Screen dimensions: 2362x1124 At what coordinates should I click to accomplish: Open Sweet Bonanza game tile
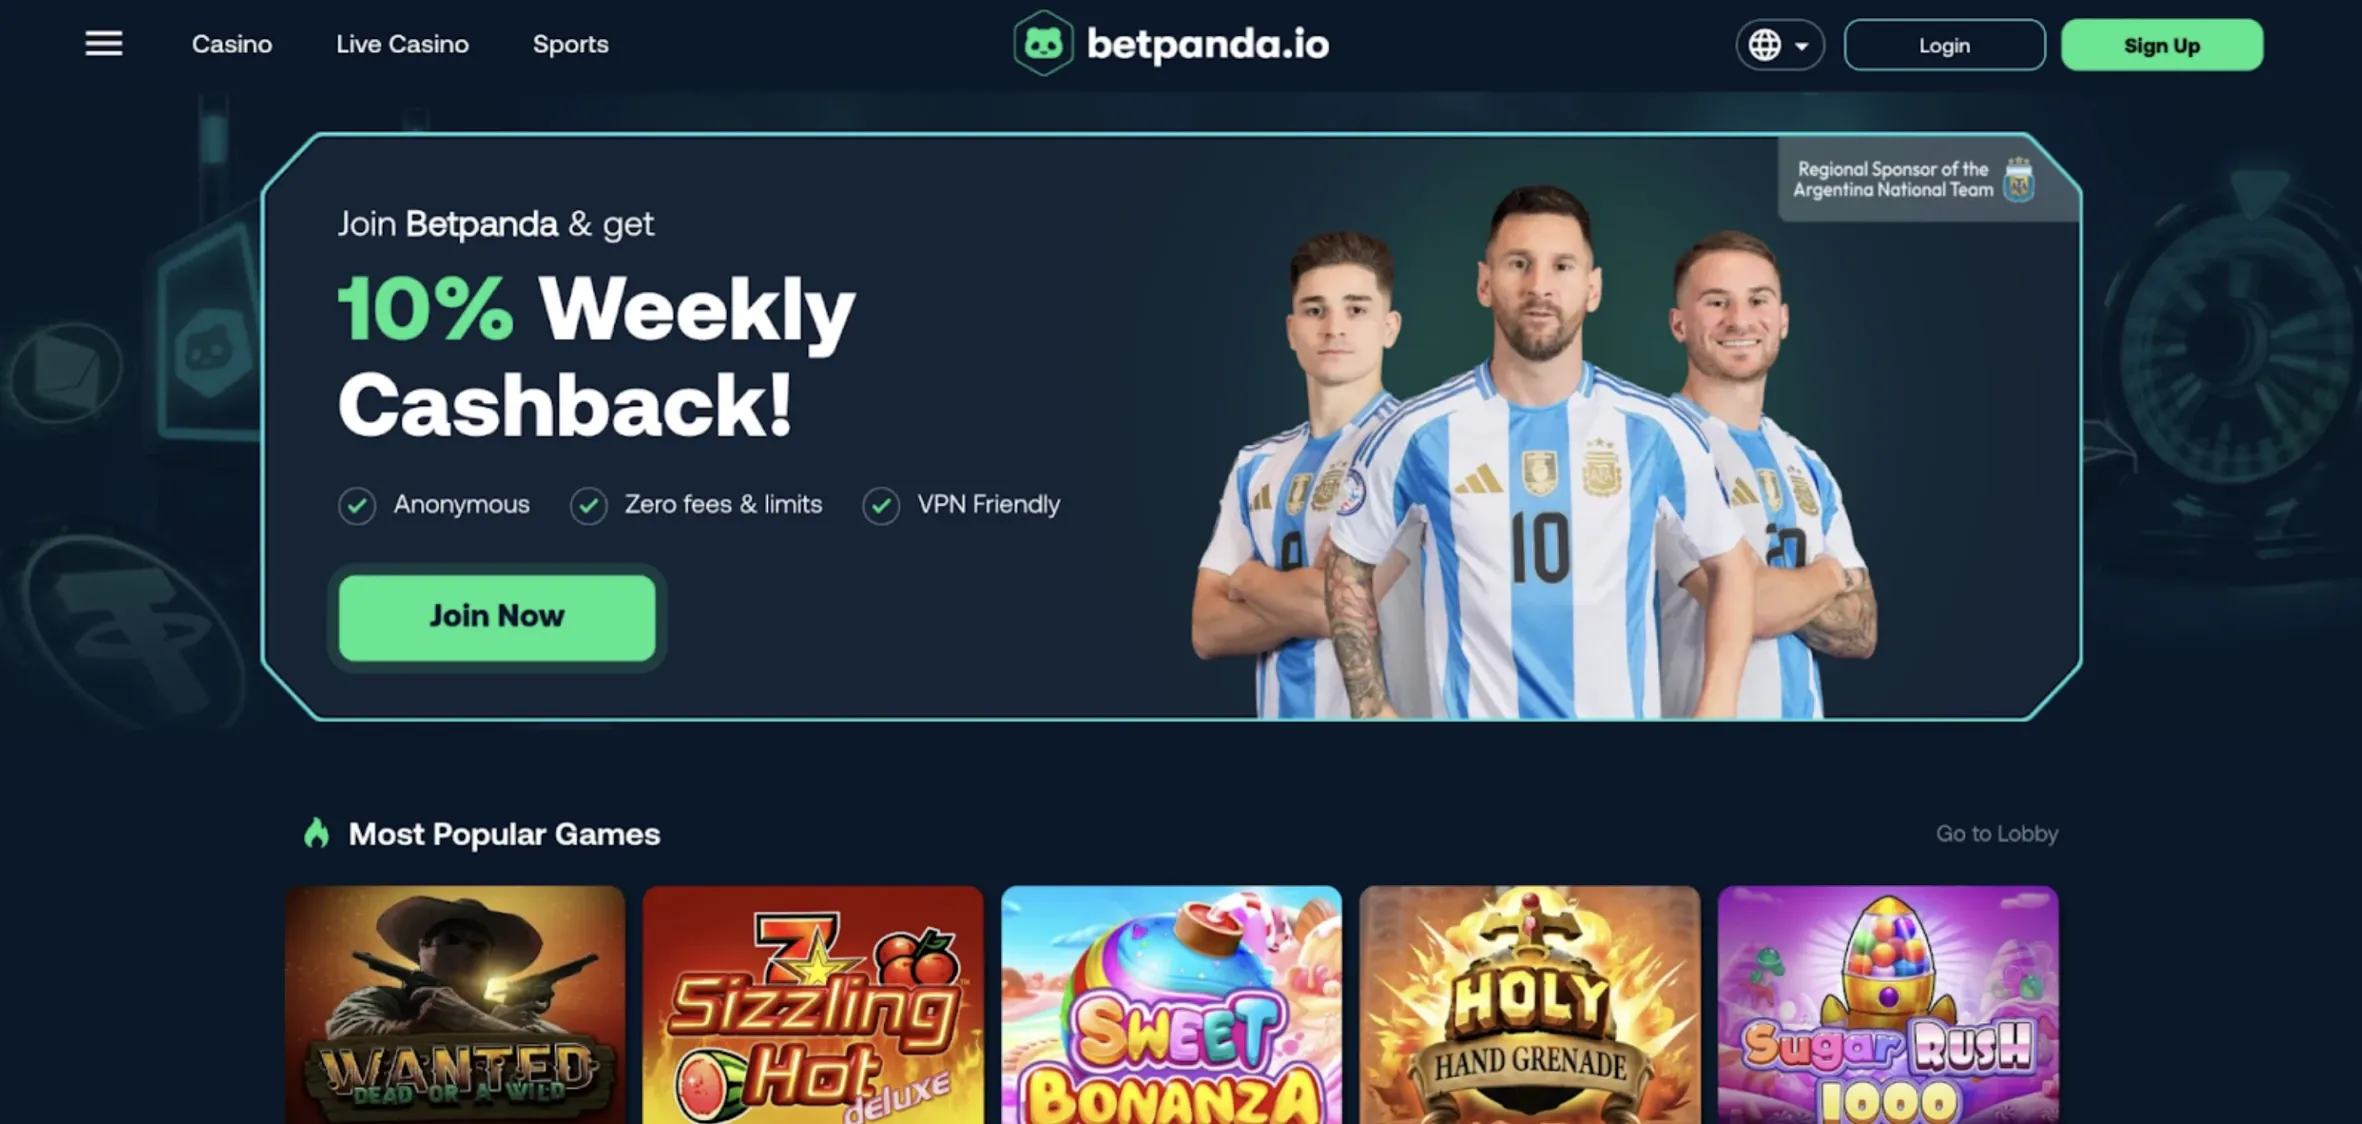[1171, 1005]
